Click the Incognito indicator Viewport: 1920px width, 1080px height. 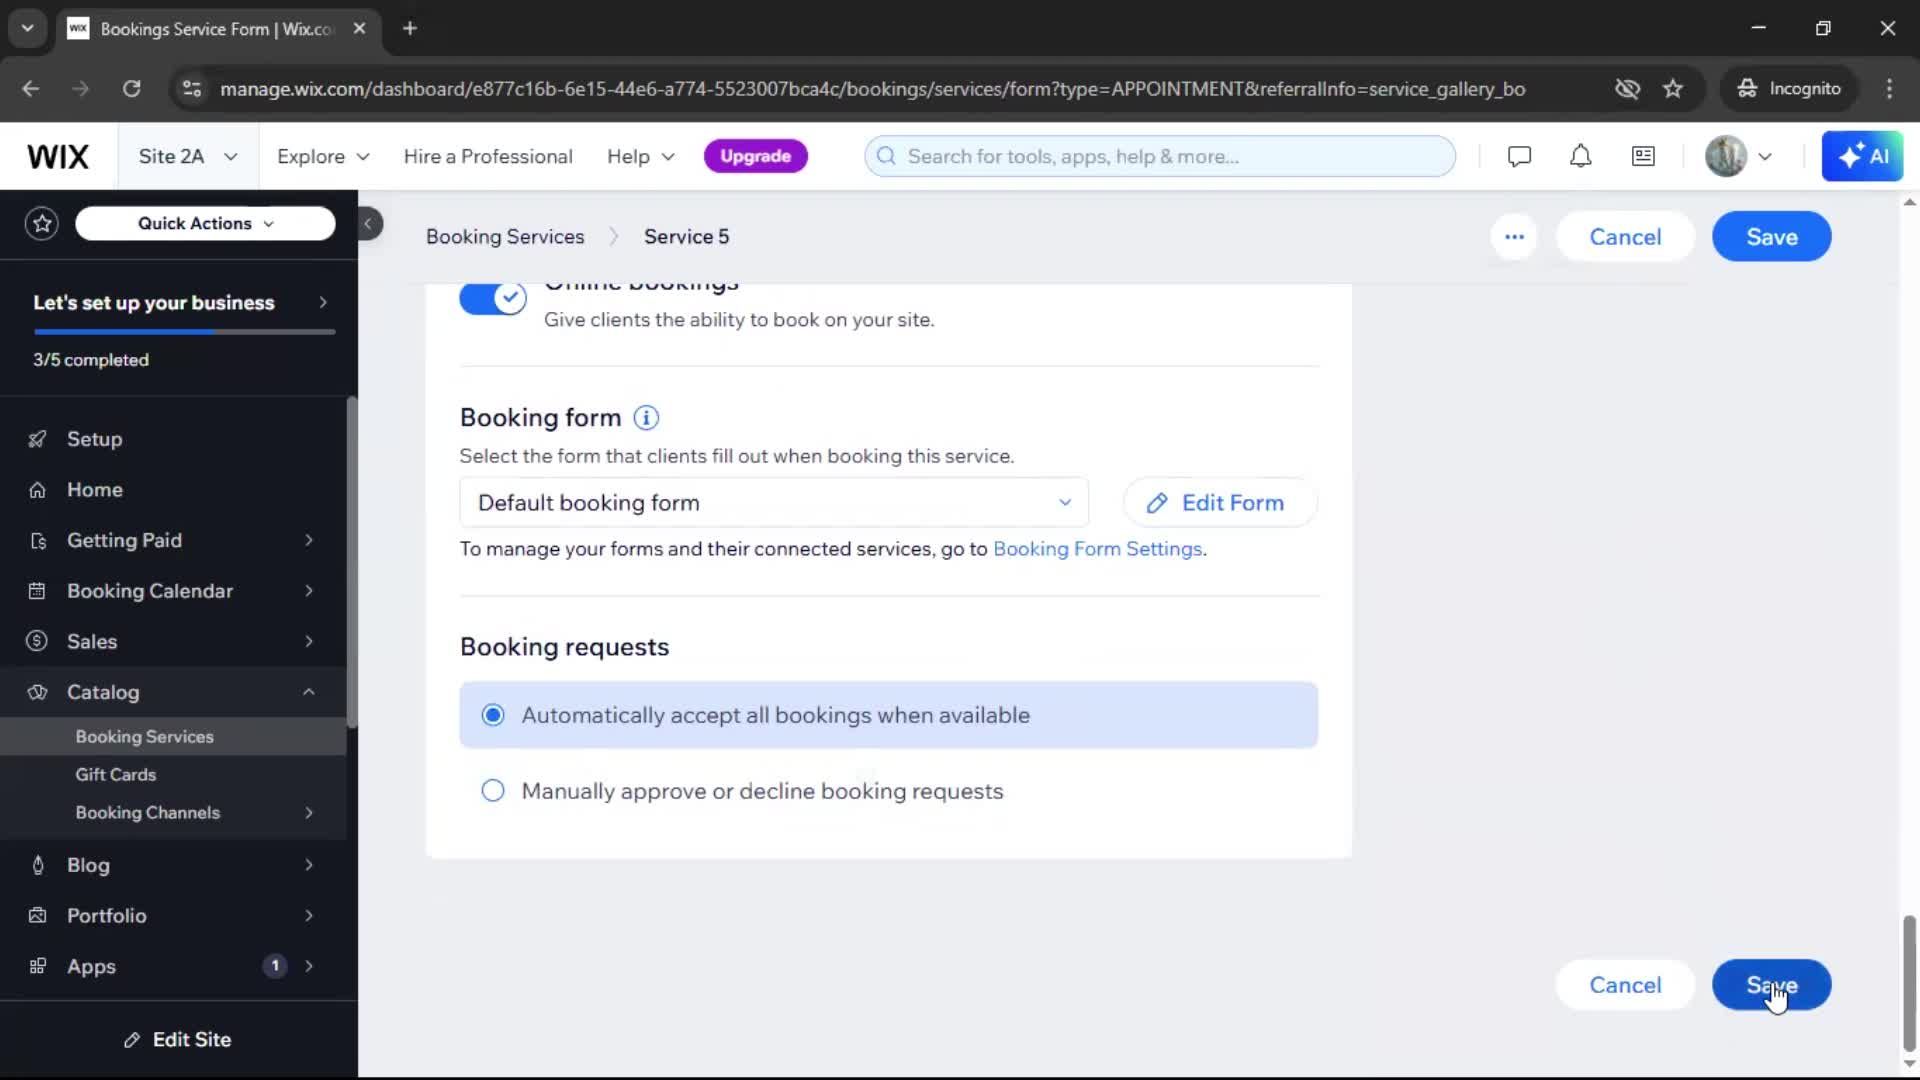pyautogui.click(x=1788, y=89)
